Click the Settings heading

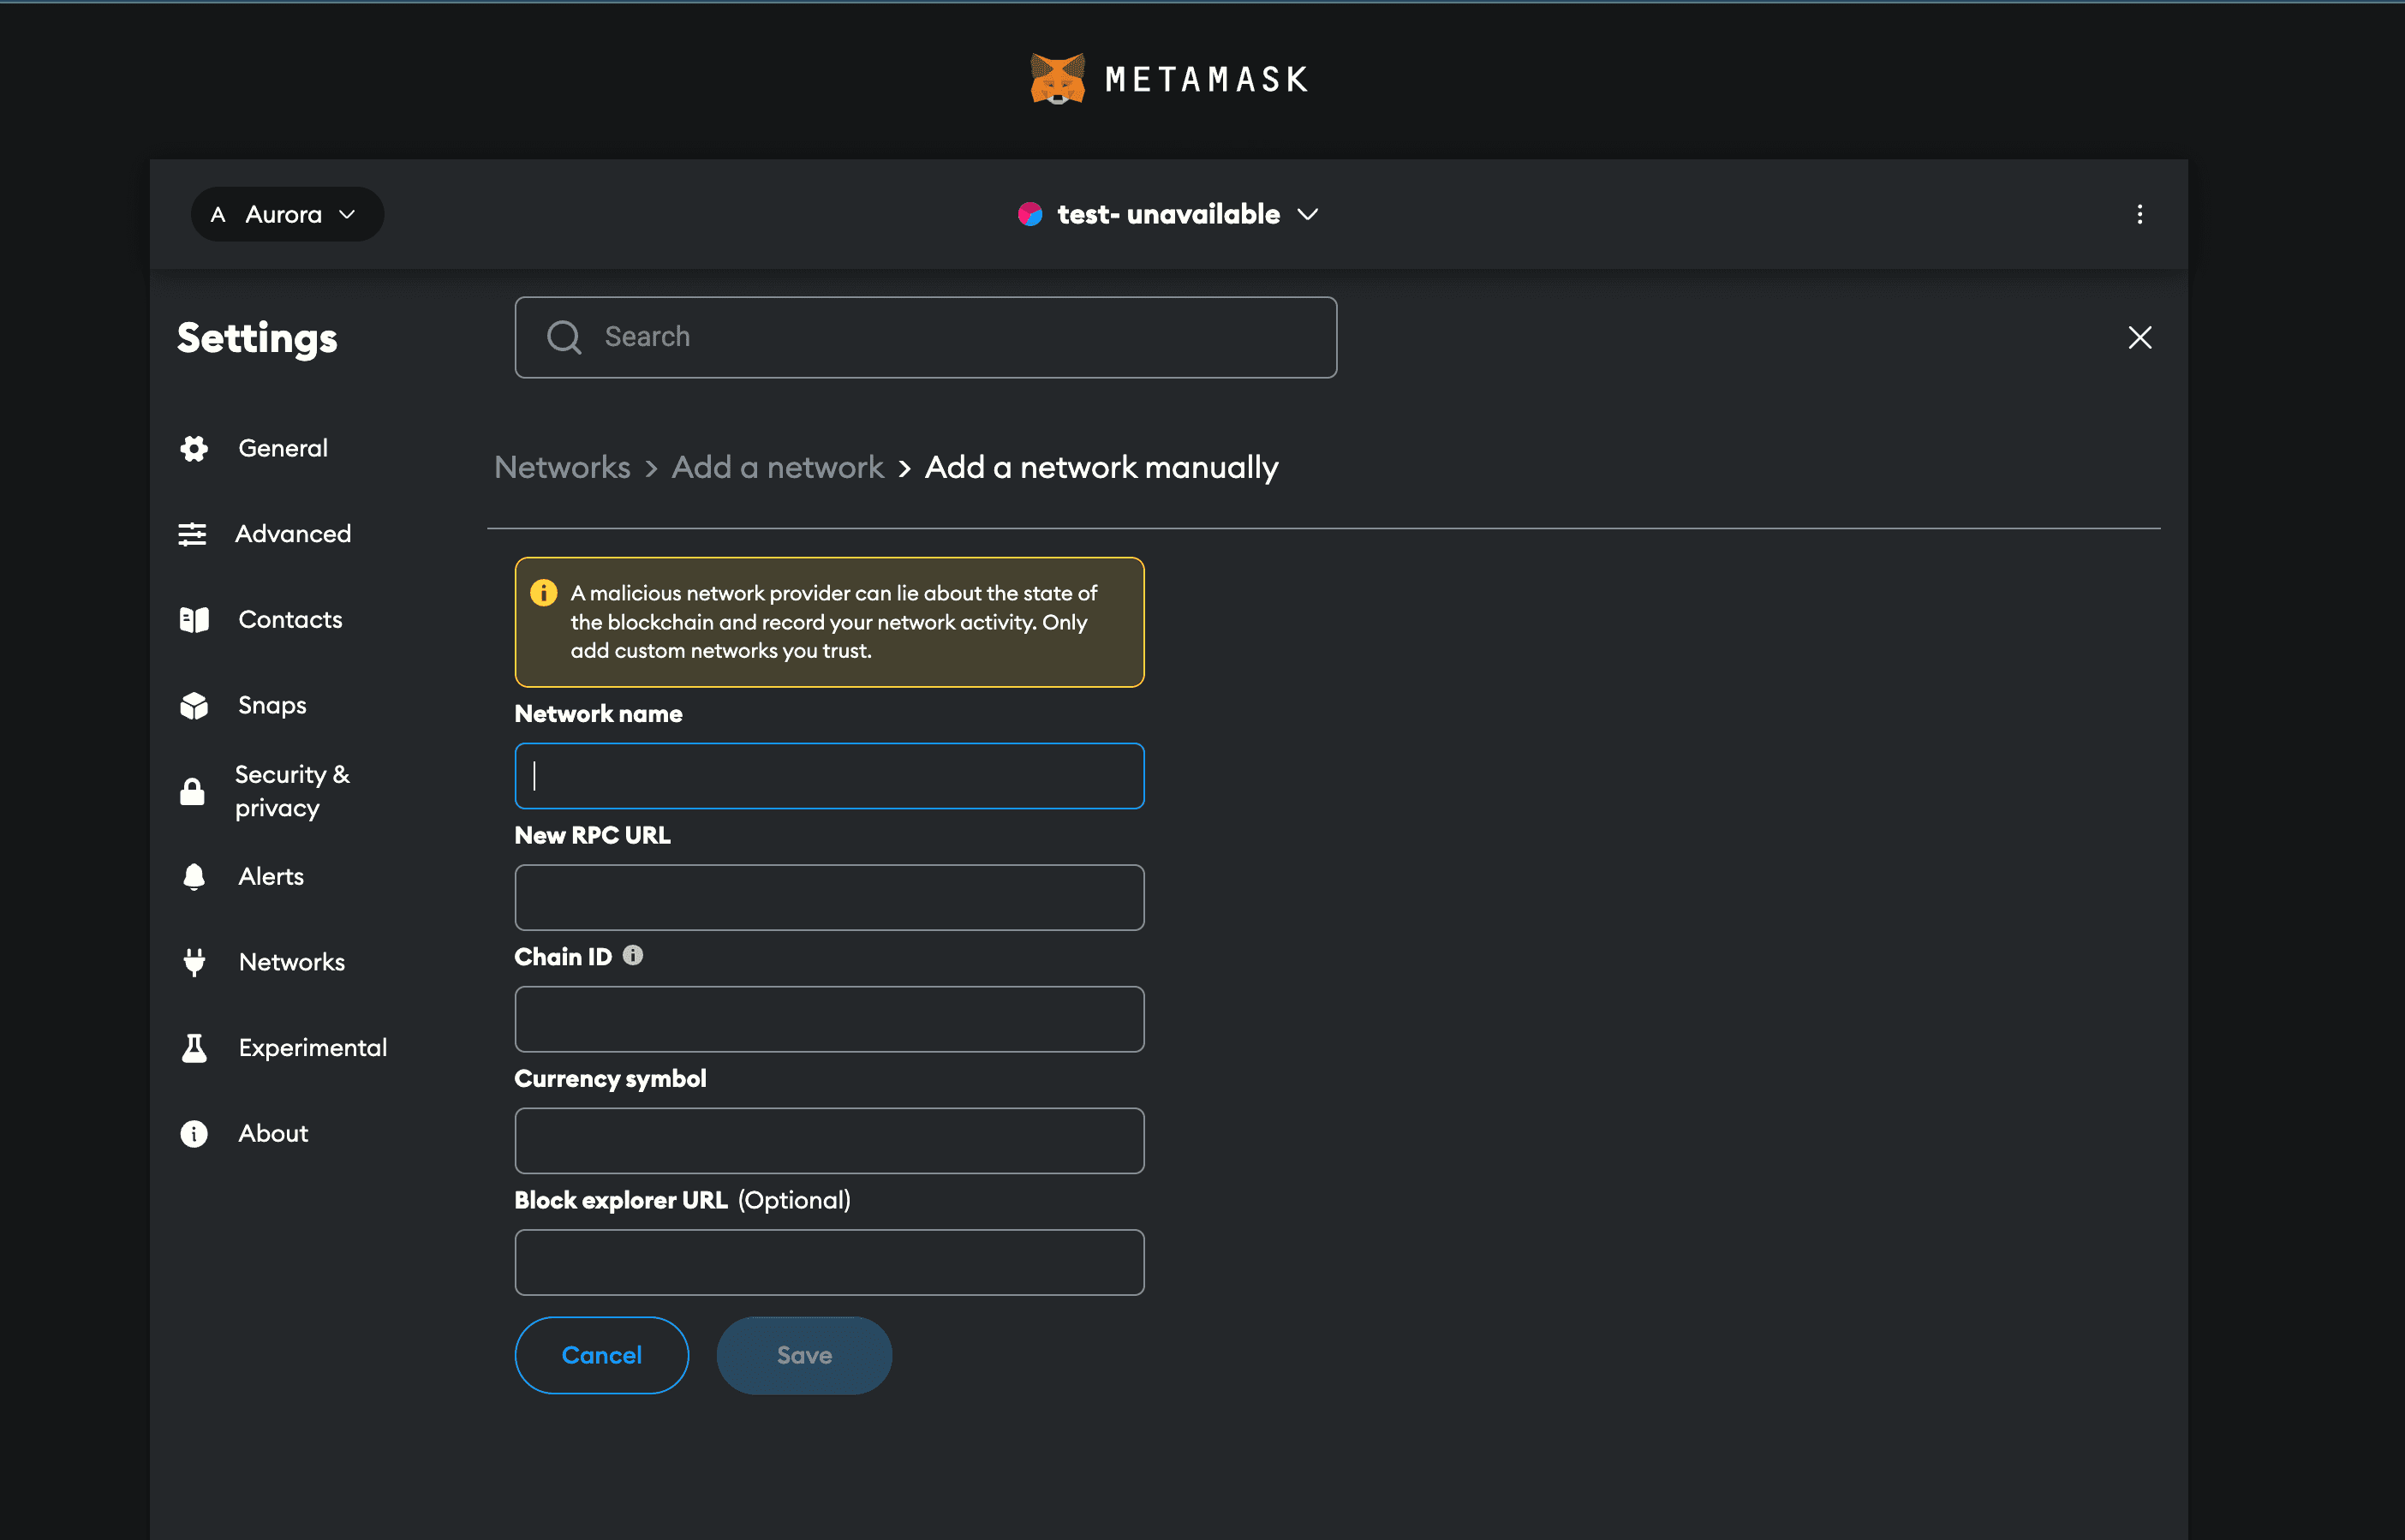click(x=257, y=338)
